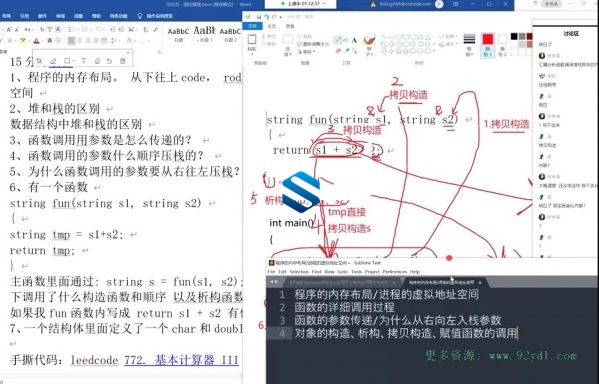
Task: Click Paint Paste clipboard icon
Action: [x=252, y=39]
